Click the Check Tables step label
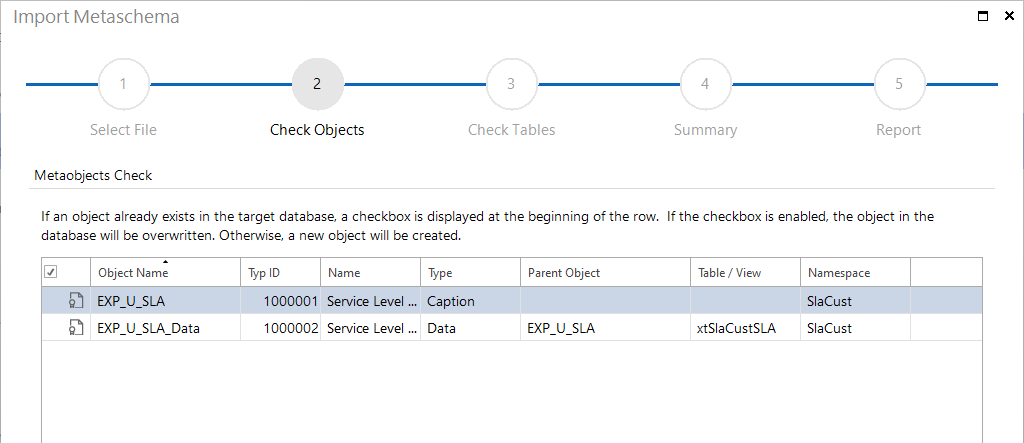Image resolution: width=1024 pixels, height=443 pixels. [511, 130]
